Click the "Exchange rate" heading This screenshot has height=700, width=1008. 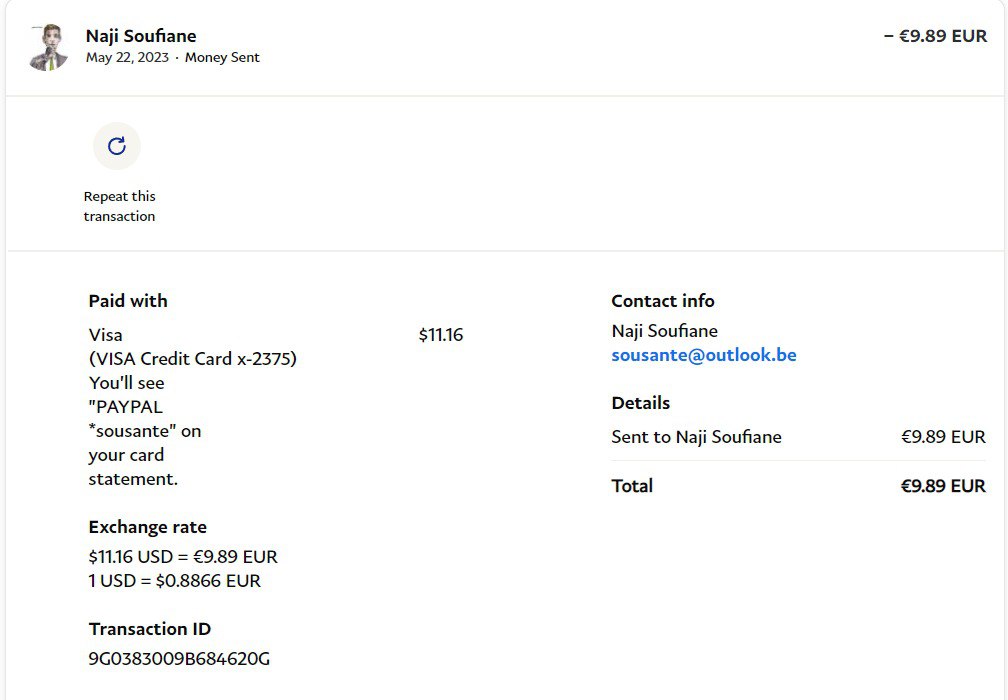click(x=147, y=527)
